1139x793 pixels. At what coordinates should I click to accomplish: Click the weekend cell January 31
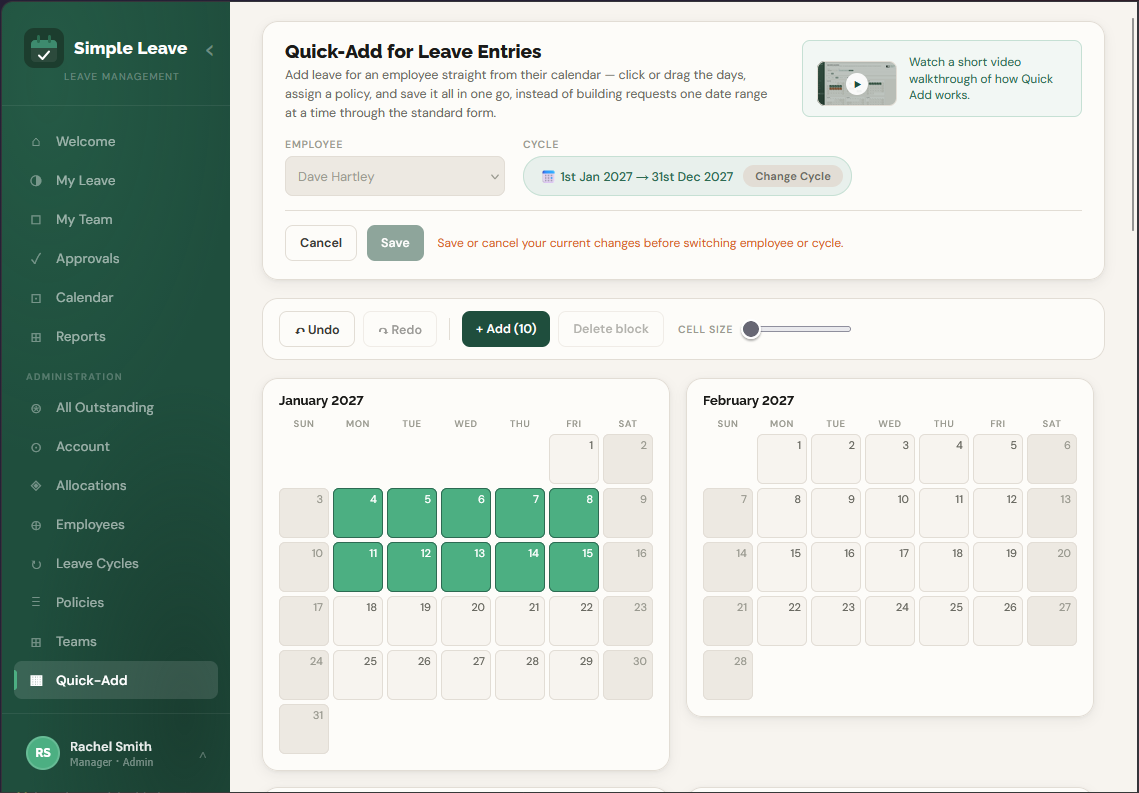pyautogui.click(x=304, y=729)
